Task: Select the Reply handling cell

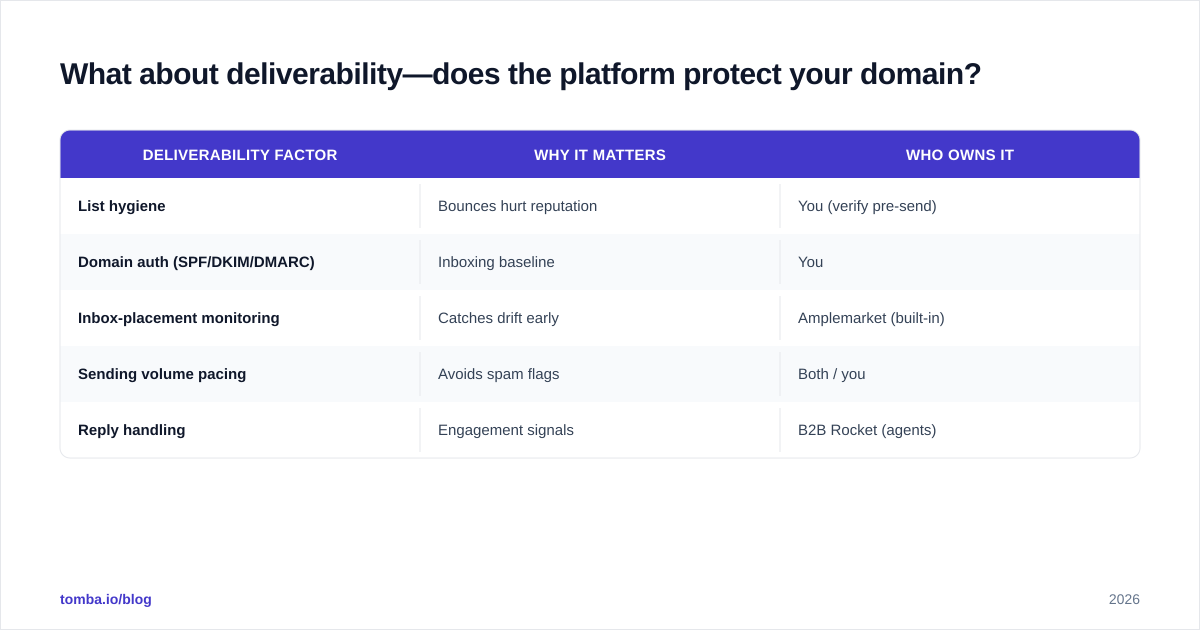Action: (240, 430)
